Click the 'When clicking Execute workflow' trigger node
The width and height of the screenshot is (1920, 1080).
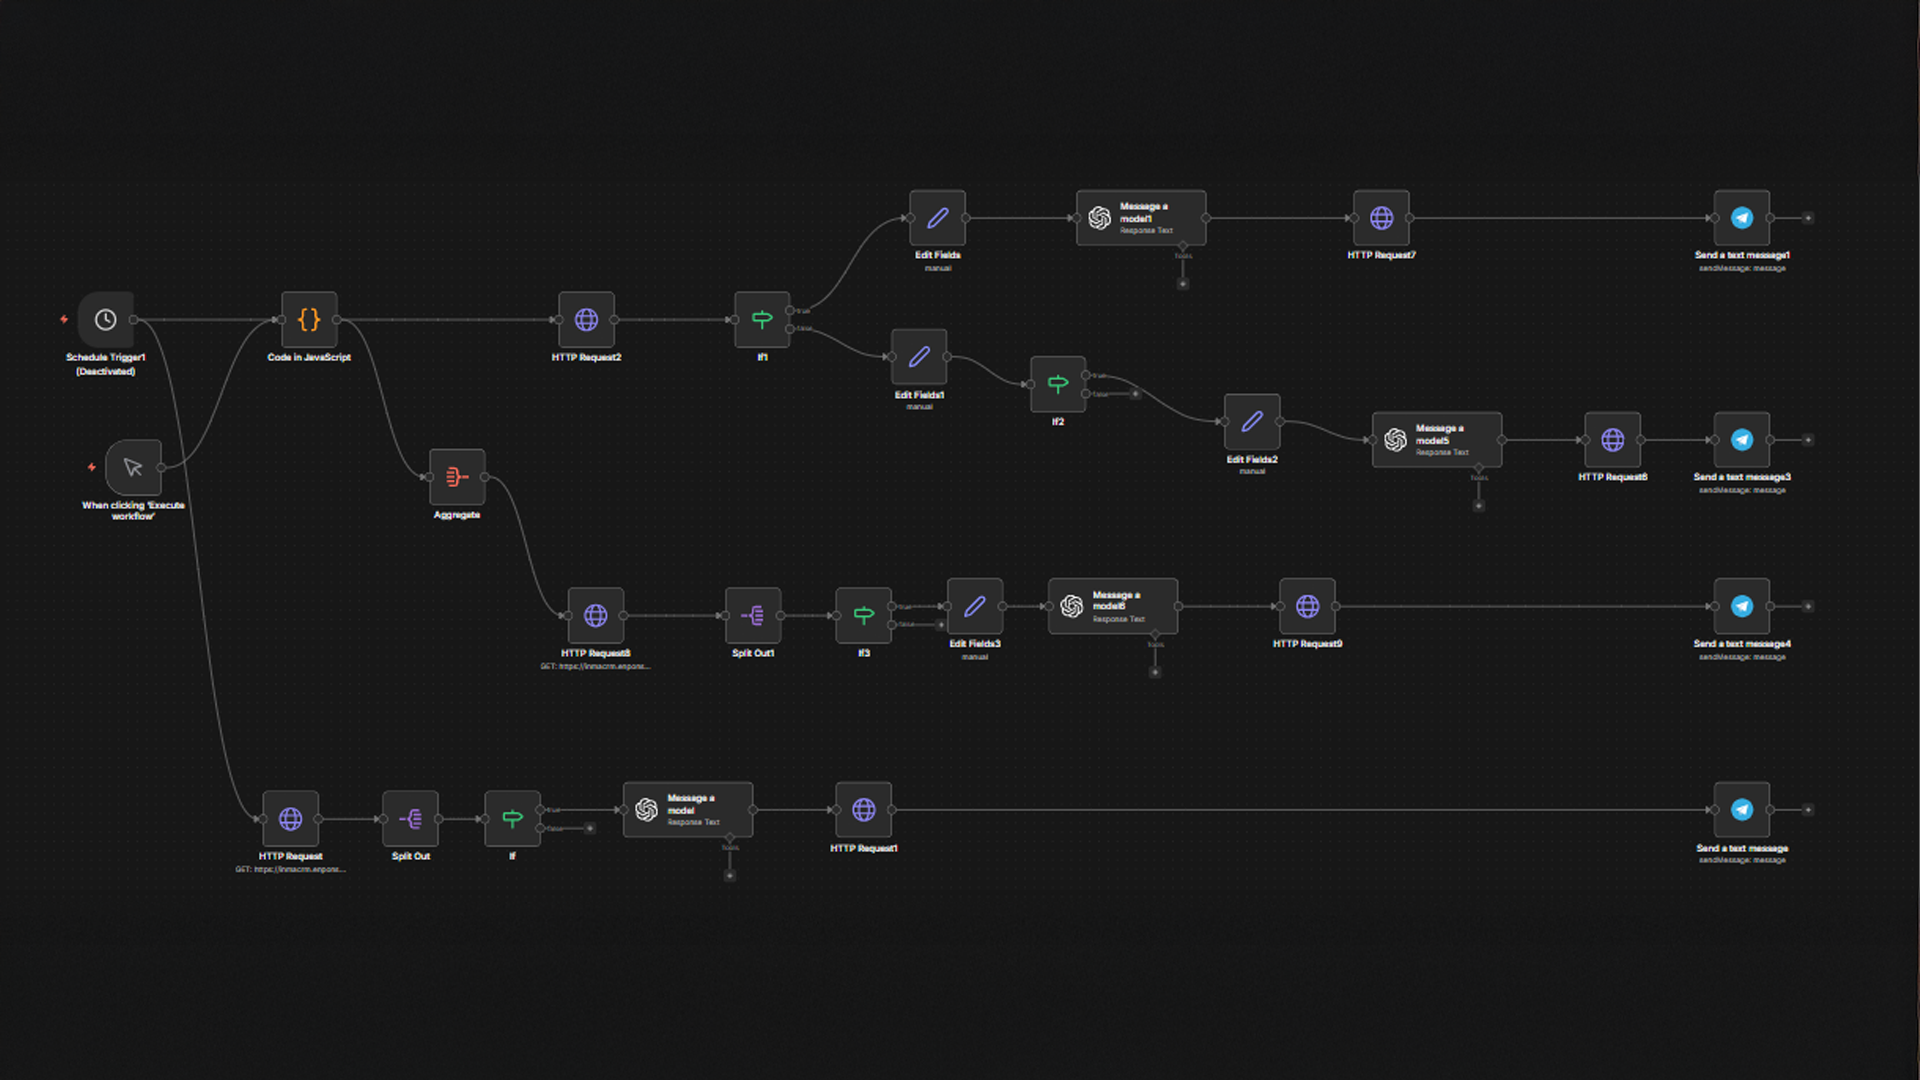[x=133, y=467]
